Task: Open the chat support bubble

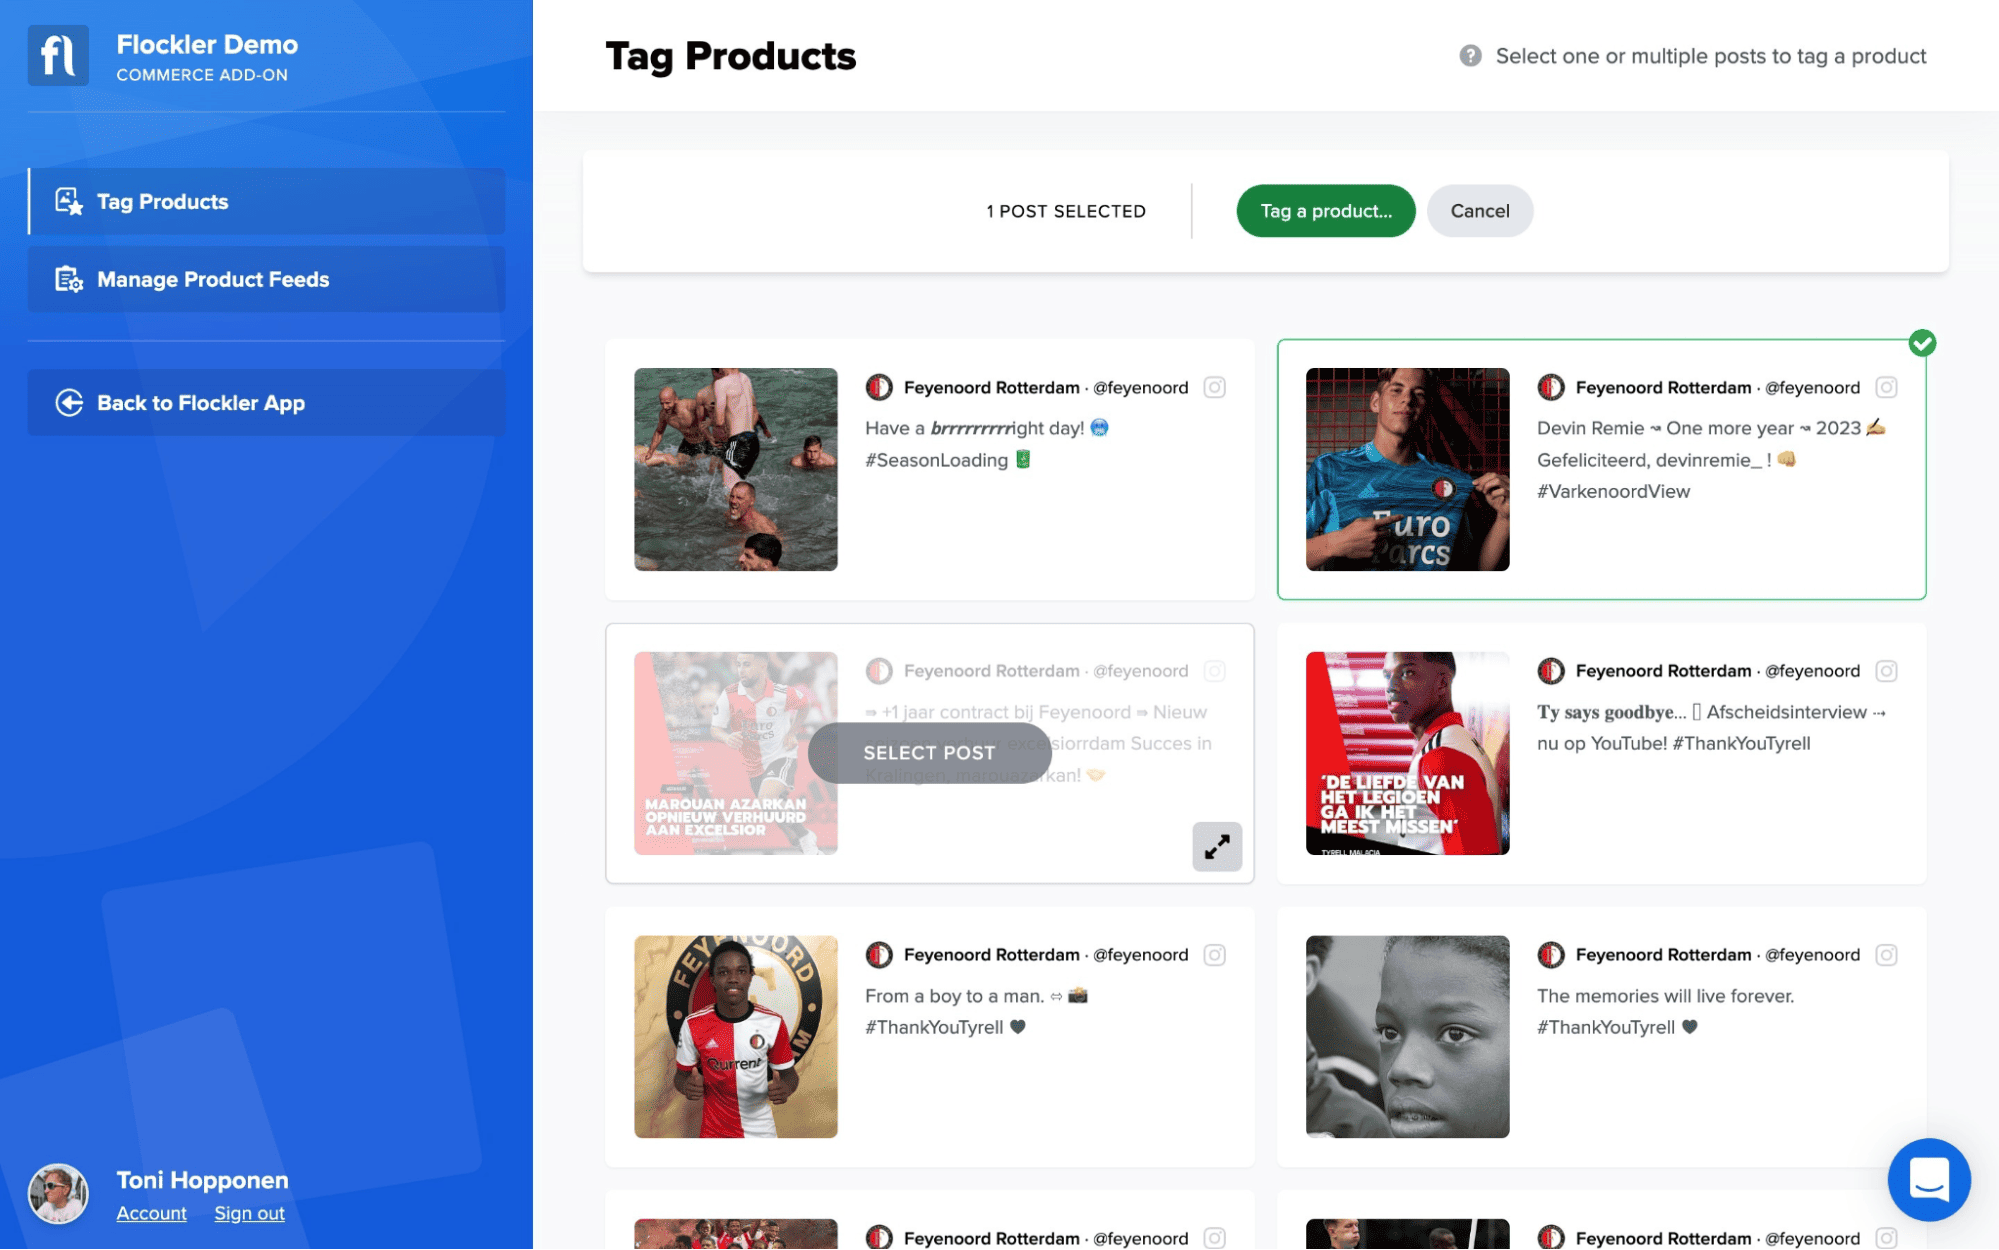Action: pyautogui.click(x=1928, y=1179)
